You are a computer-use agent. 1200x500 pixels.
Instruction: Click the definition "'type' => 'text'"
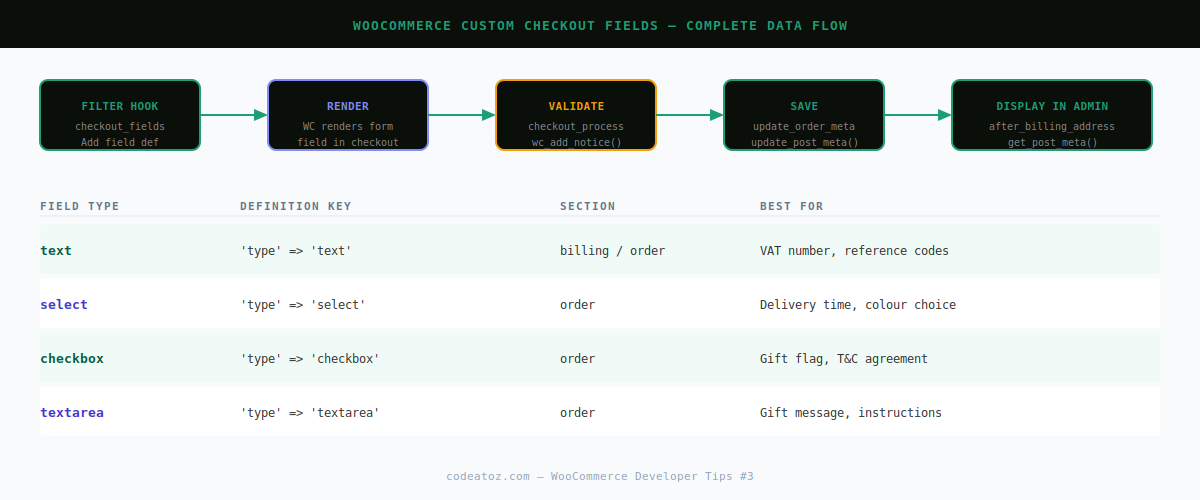[x=296, y=250]
